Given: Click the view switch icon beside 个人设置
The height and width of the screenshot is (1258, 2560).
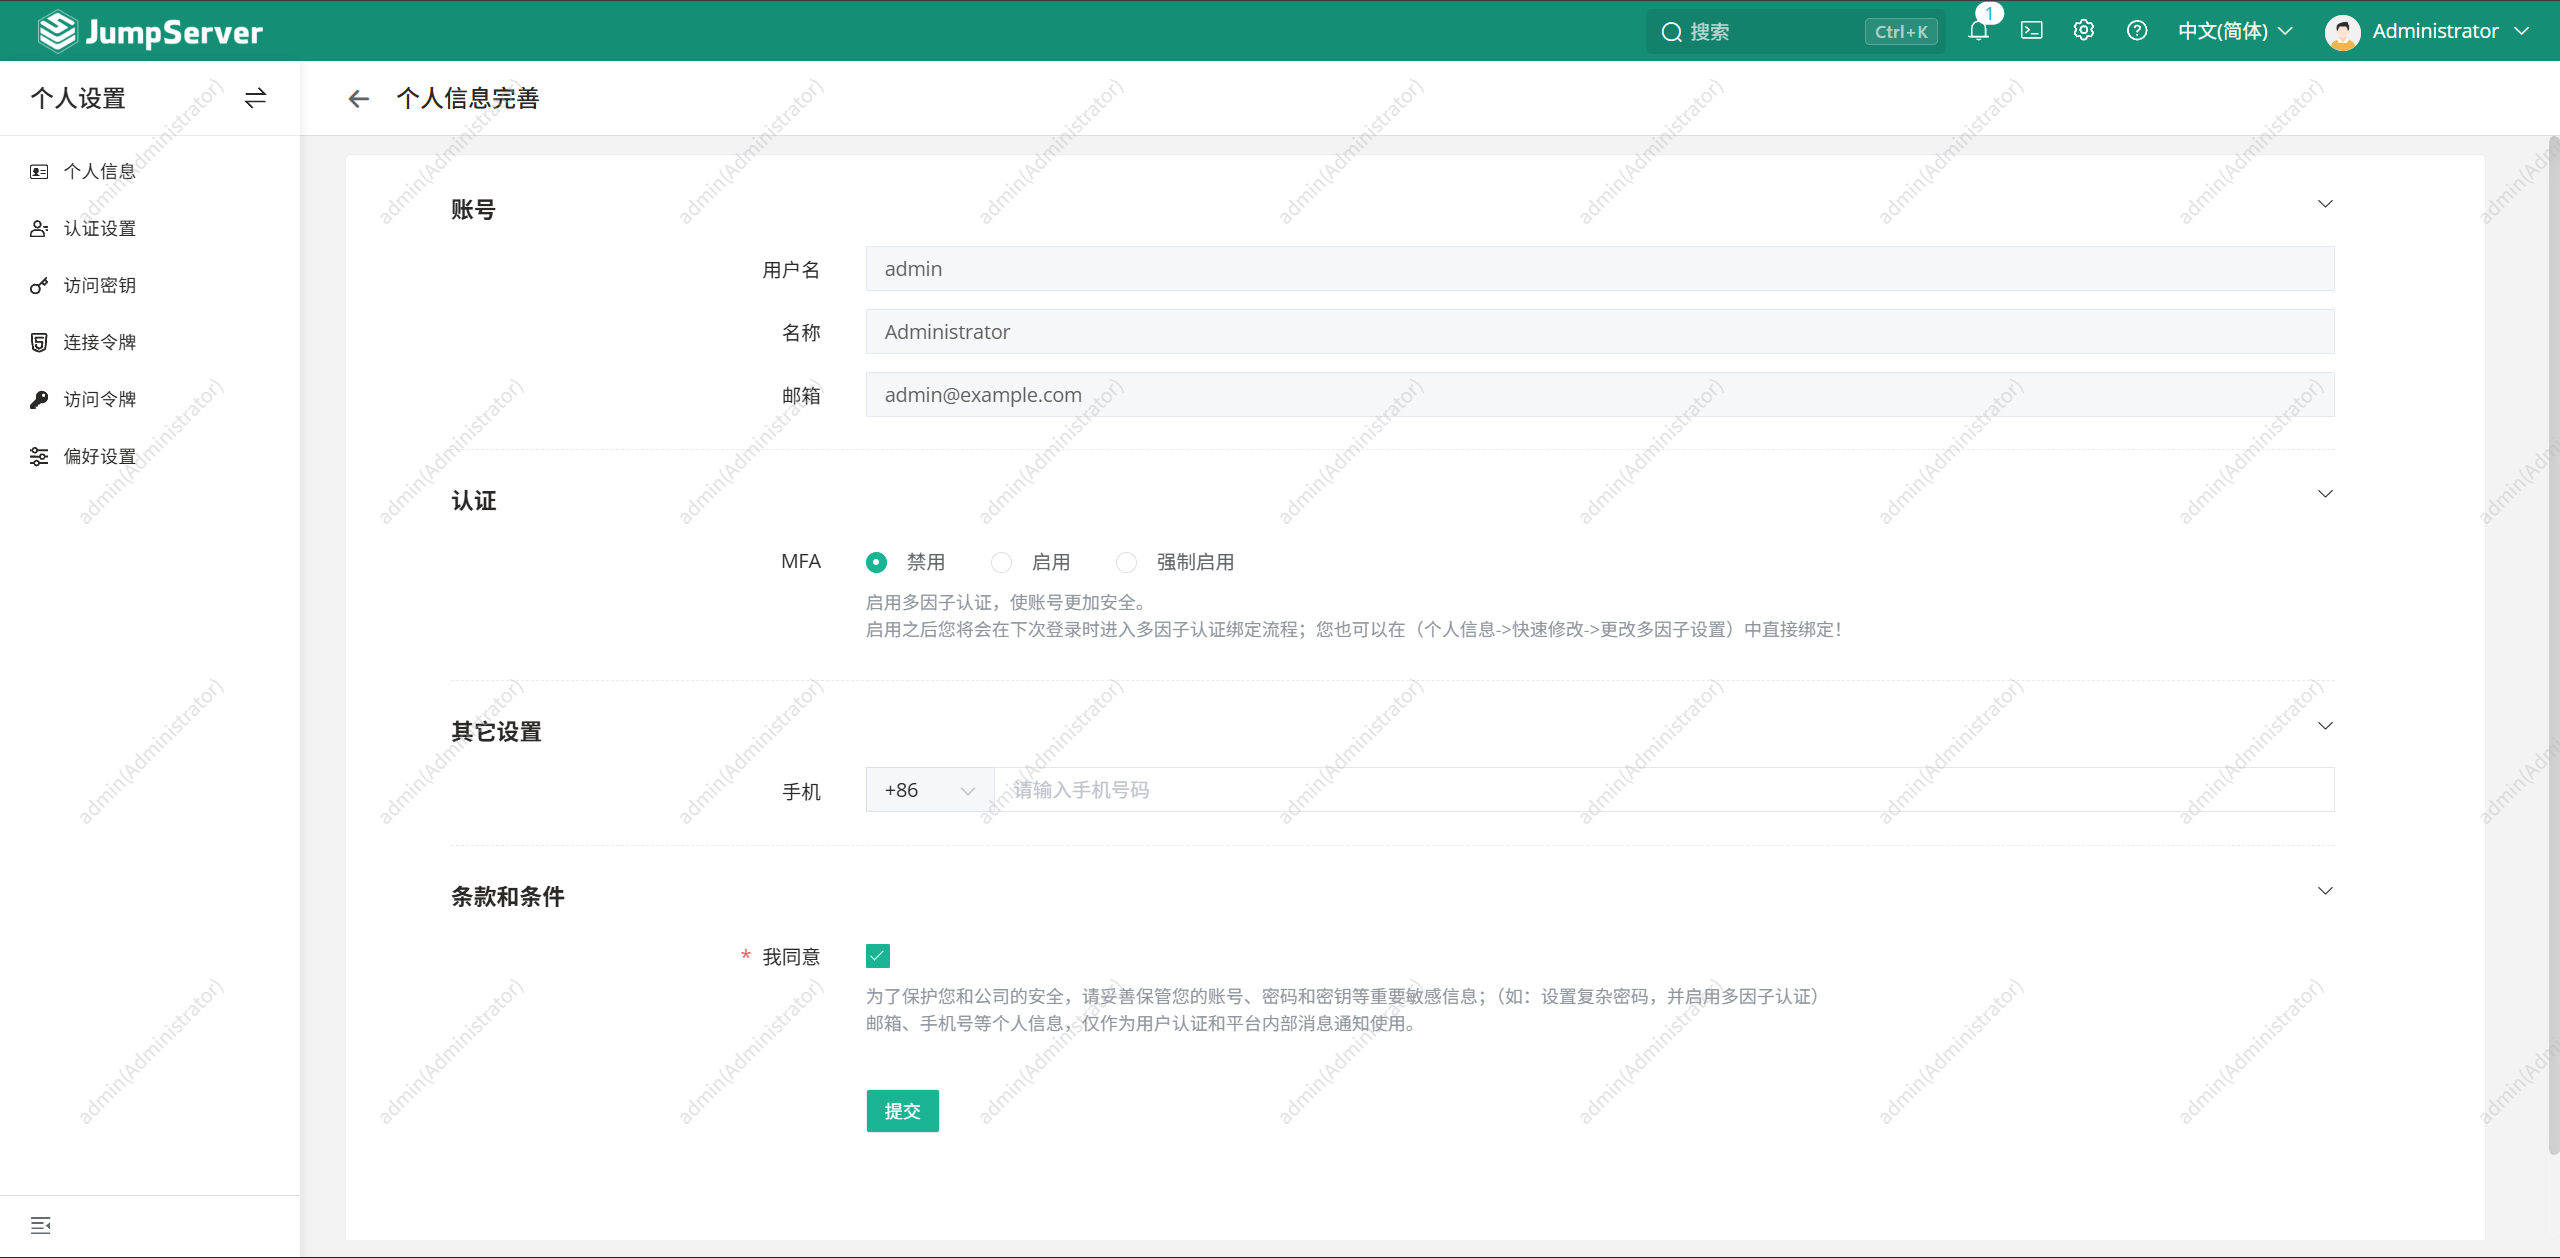Looking at the screenshot, I should 256,98.
